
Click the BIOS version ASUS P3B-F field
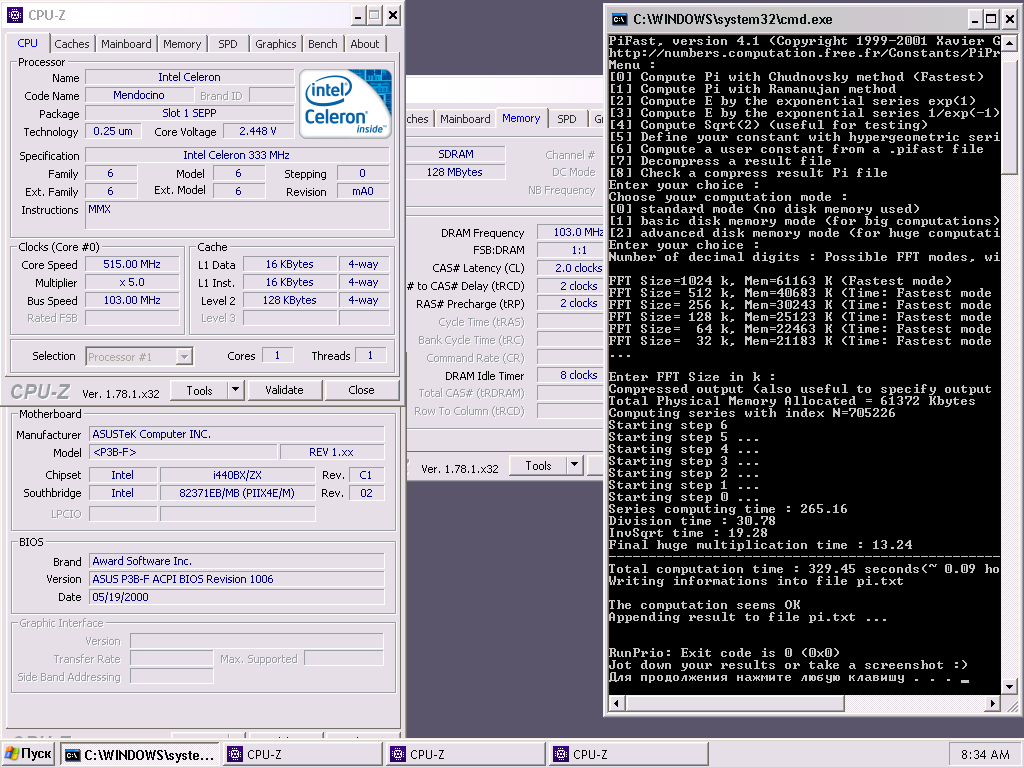[x=236, y=579]
